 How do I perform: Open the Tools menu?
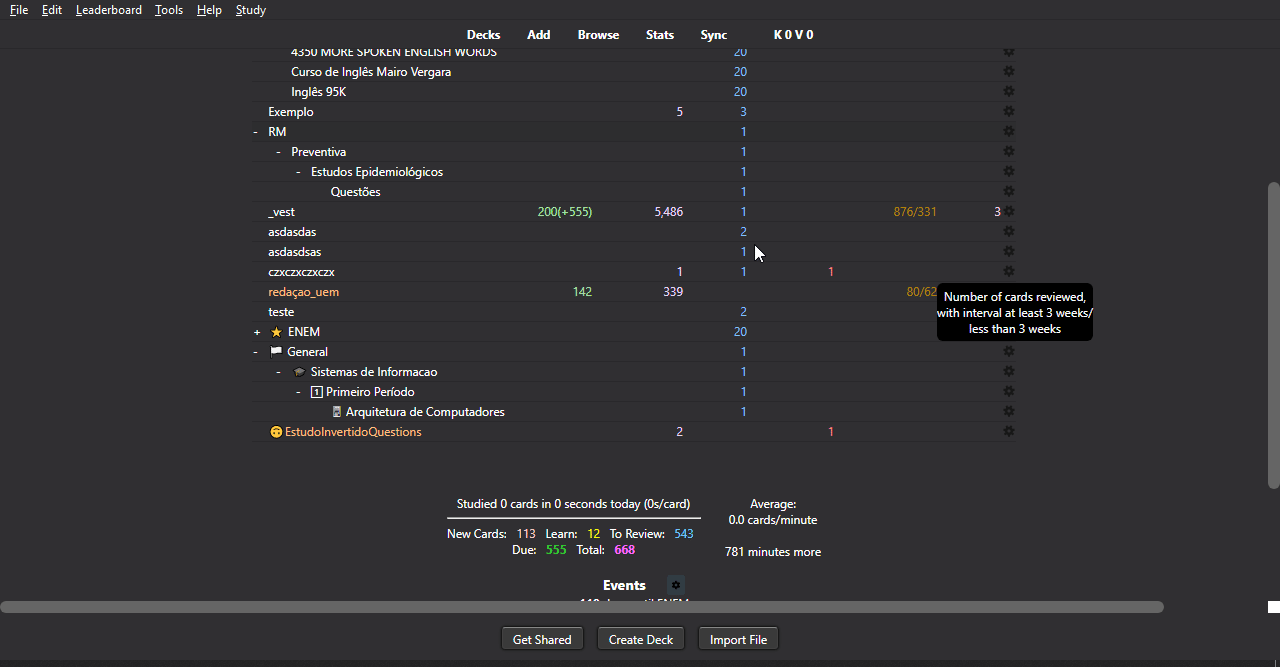coord(169,10)
